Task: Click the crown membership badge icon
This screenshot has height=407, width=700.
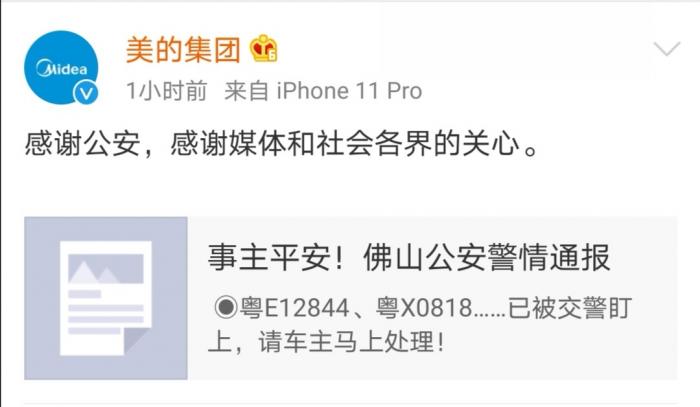Action: 263,49
